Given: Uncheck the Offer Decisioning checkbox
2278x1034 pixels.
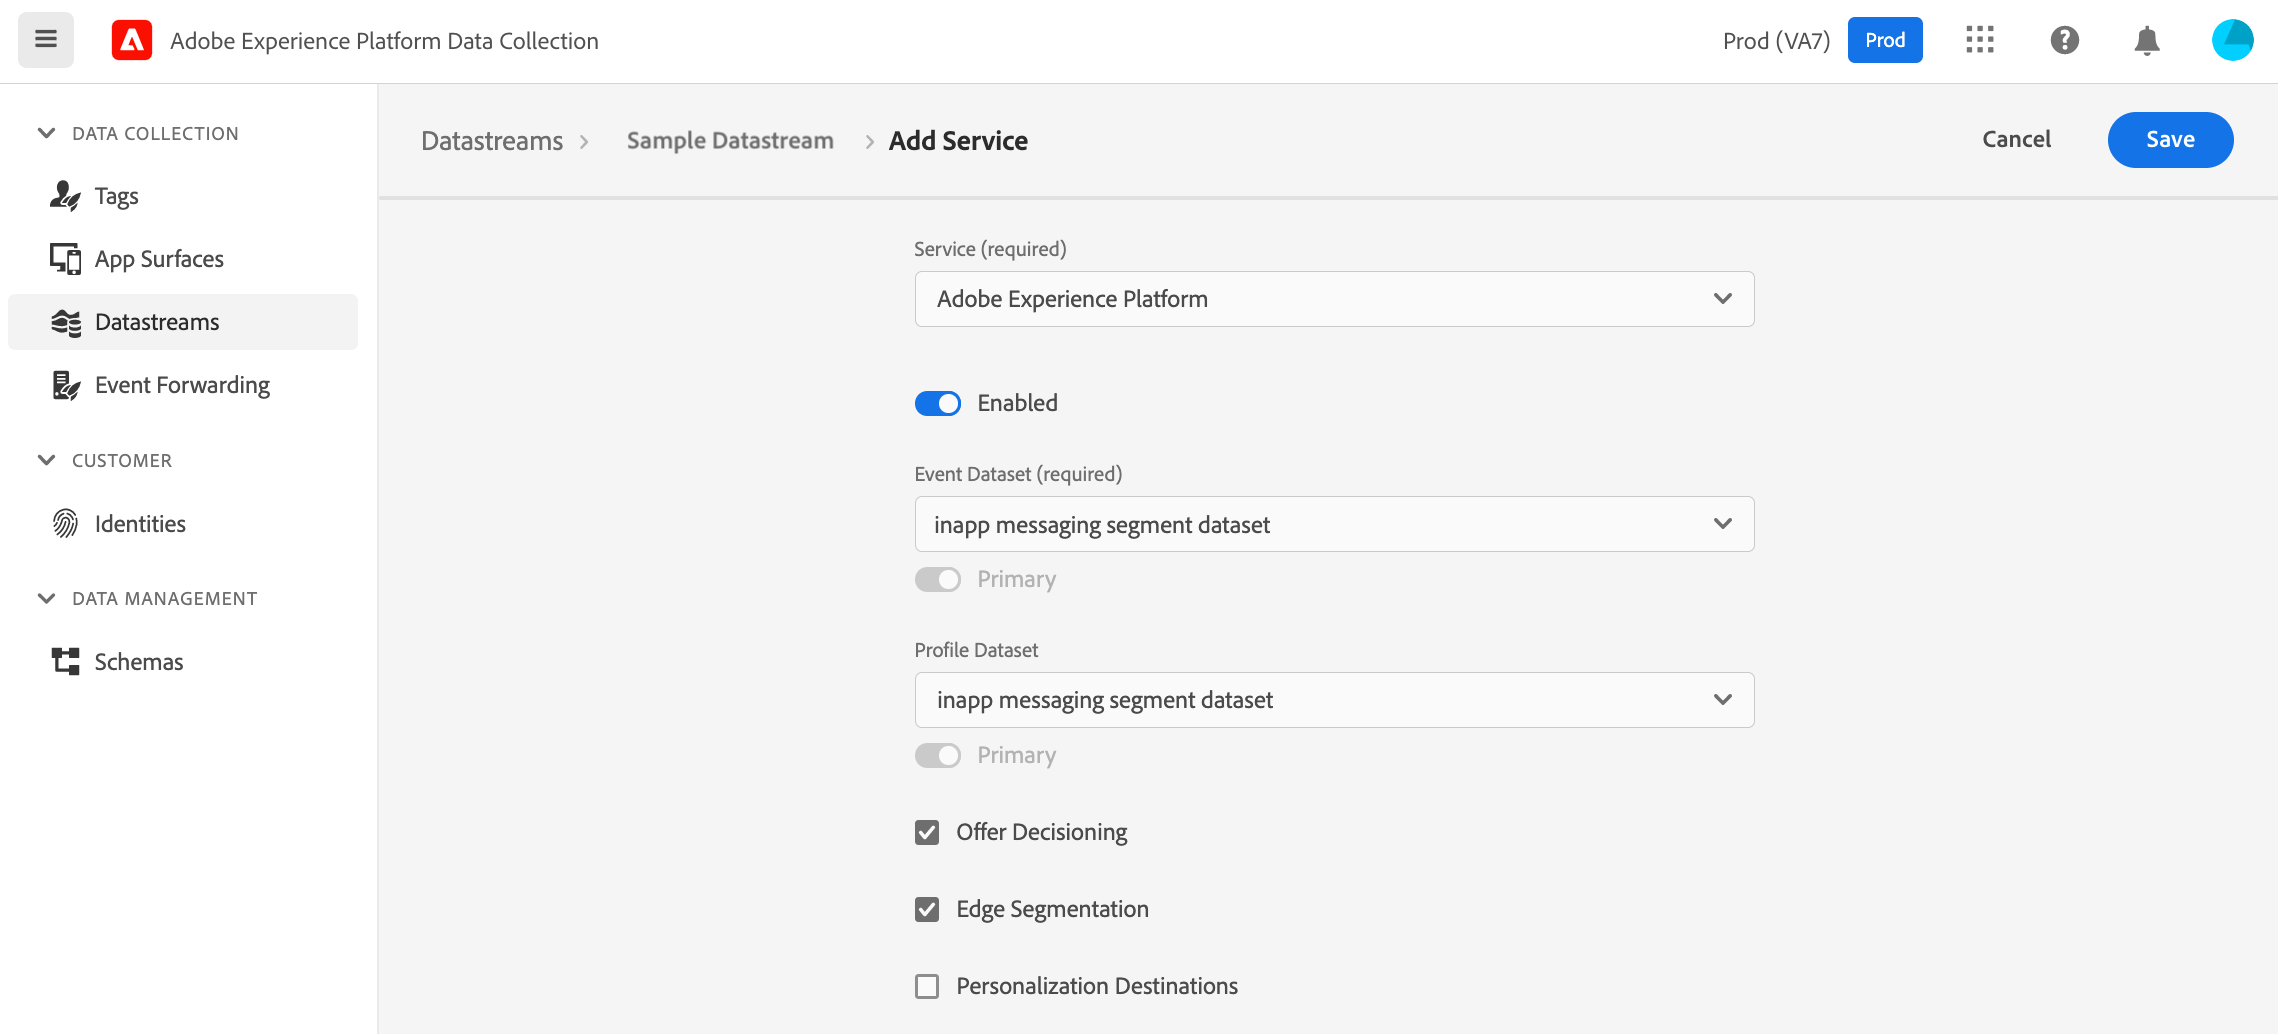Looking at the screenshot, I should 927,832.
